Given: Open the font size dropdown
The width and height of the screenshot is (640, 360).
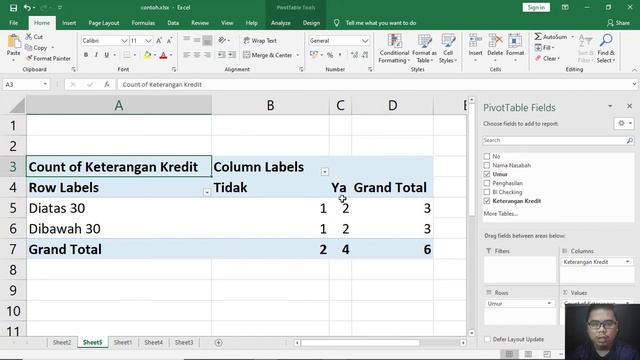Looking at the screenshot, I should [x=148, y=41].
